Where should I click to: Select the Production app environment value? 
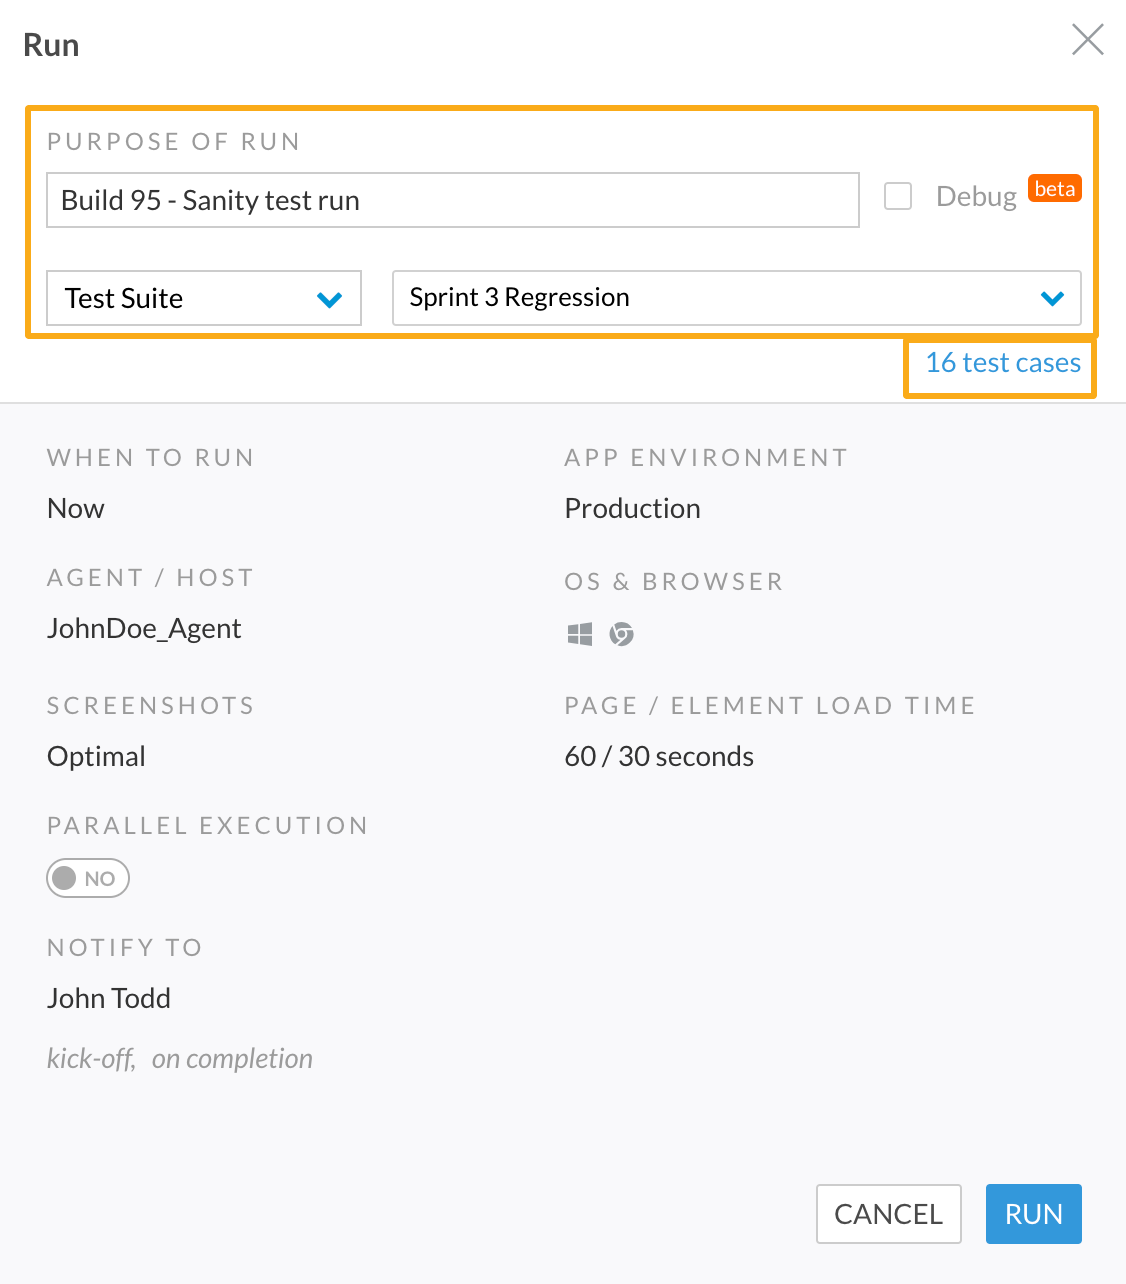tap(633, 508)
